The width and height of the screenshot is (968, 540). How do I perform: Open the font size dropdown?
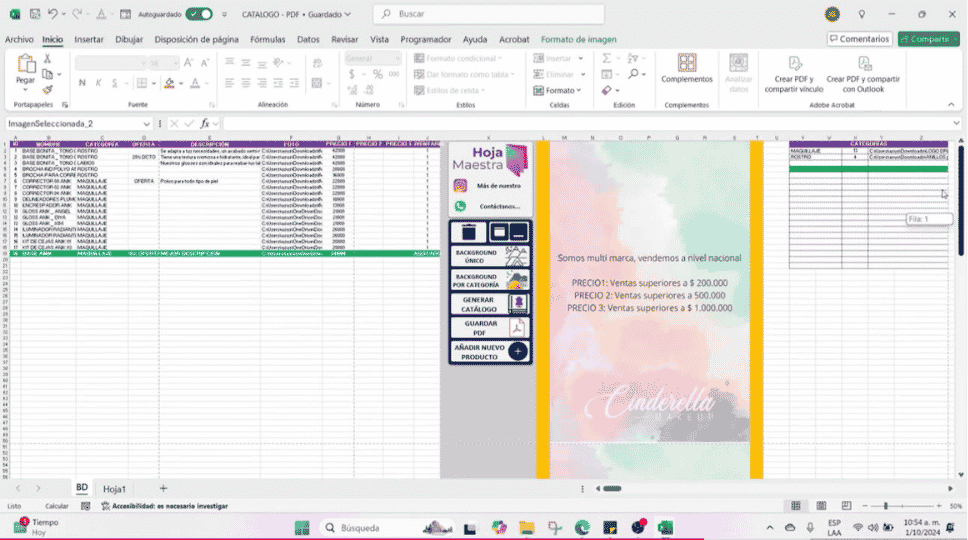point(175,63)
